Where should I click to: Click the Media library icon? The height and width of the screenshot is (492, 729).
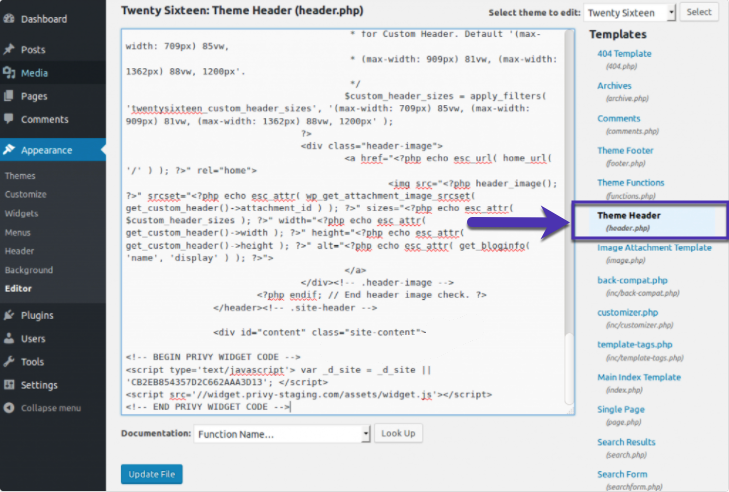click(9, 73)
